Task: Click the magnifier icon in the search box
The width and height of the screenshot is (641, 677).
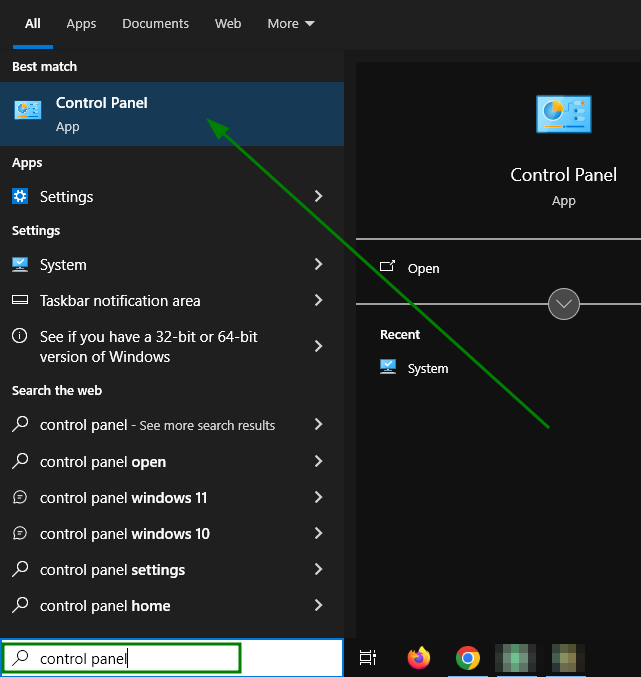Action: point(20,658)
